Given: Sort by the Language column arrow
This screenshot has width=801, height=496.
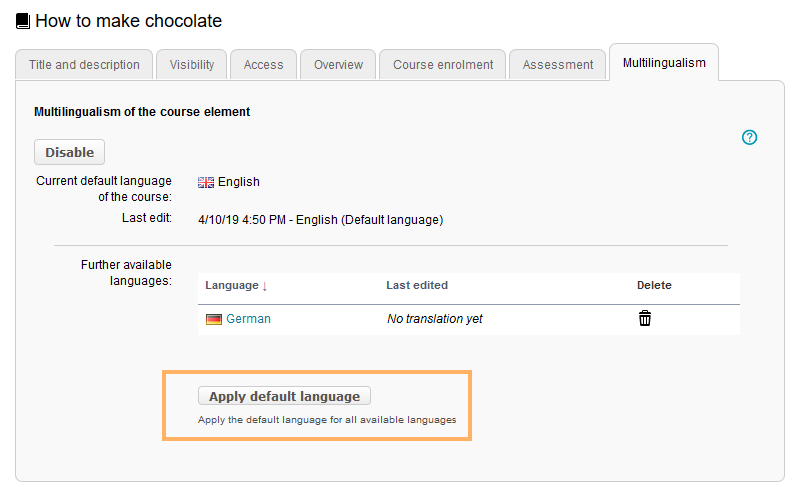Looking at the screenshot, I should coord(265,286).
